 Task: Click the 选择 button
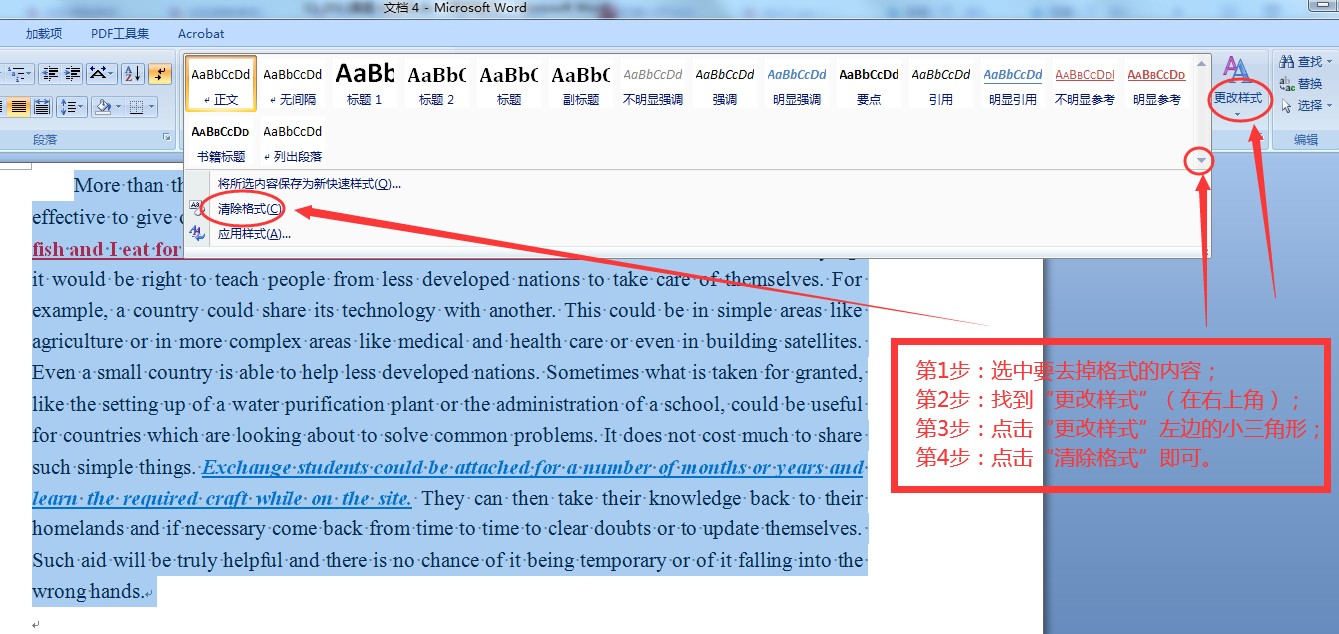[1300, 105]
